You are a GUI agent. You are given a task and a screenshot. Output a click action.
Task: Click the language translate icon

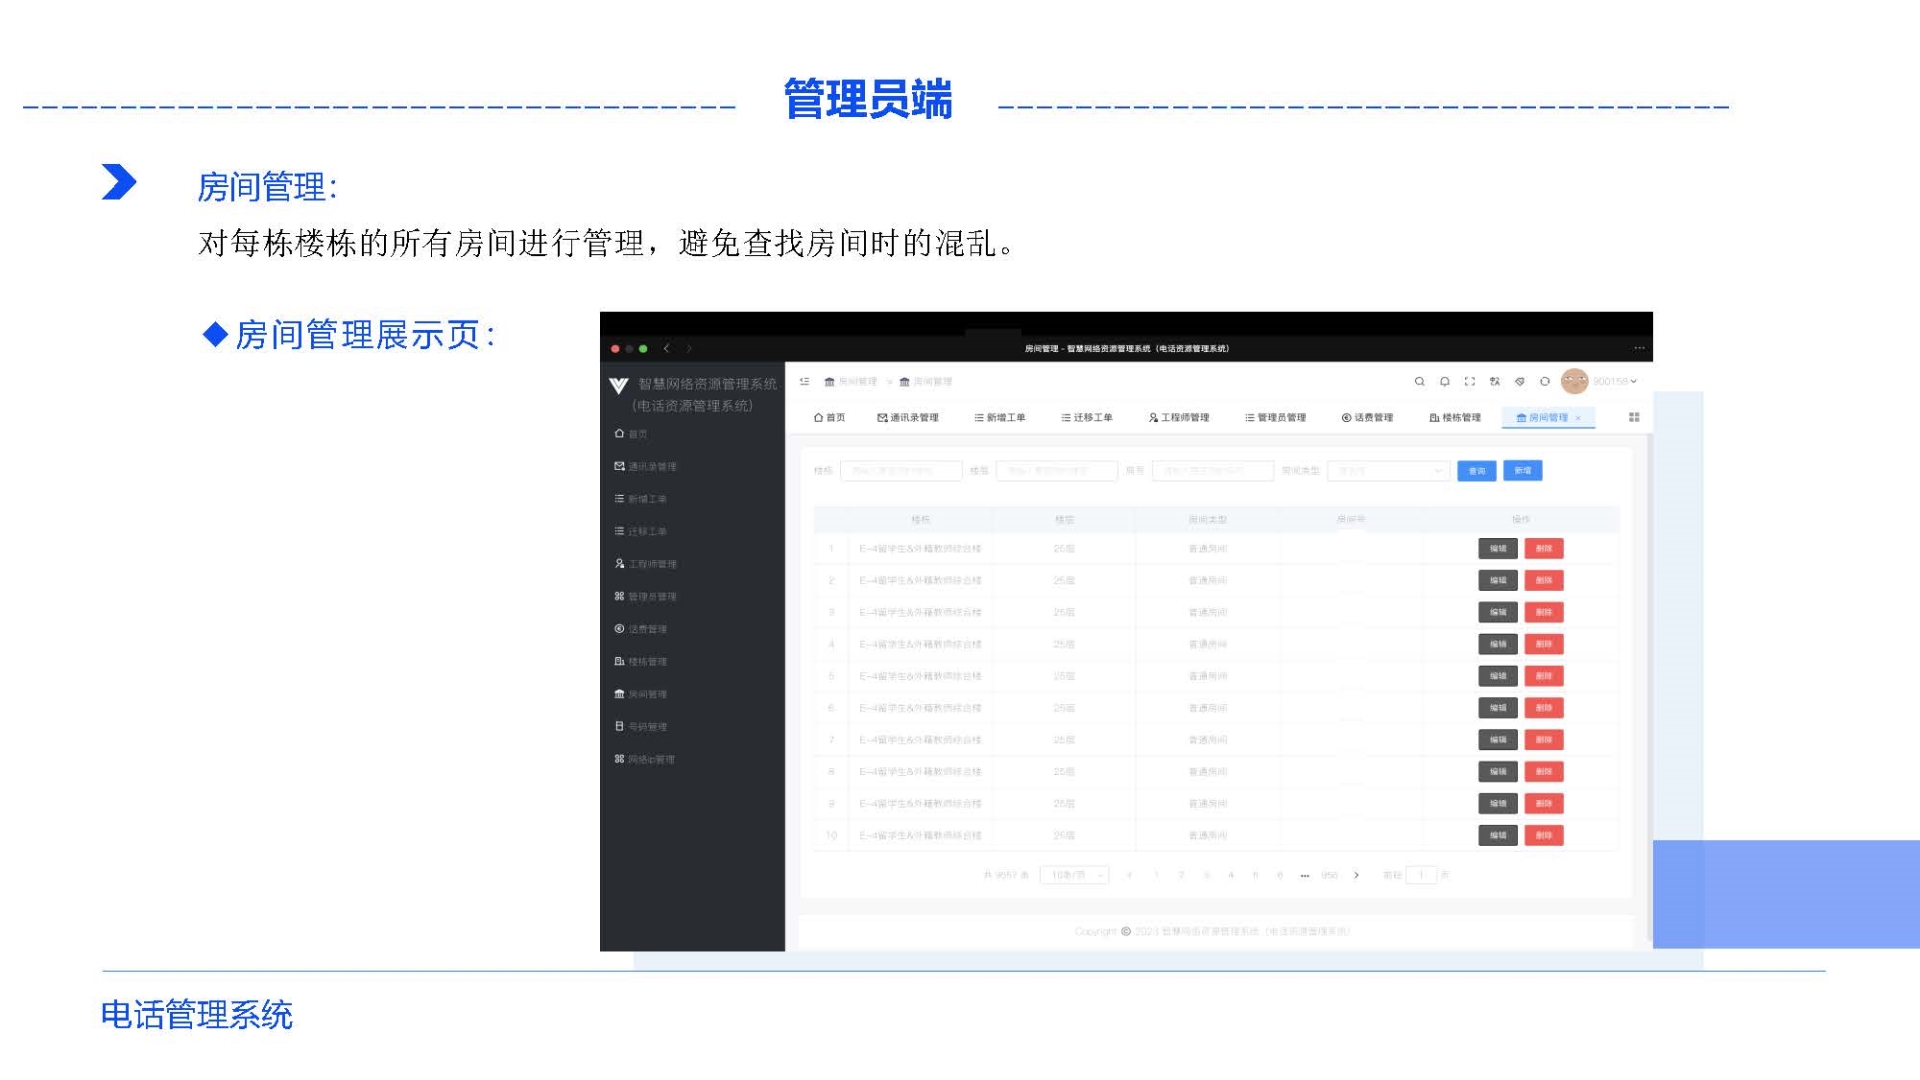(x=1494, y=381)
